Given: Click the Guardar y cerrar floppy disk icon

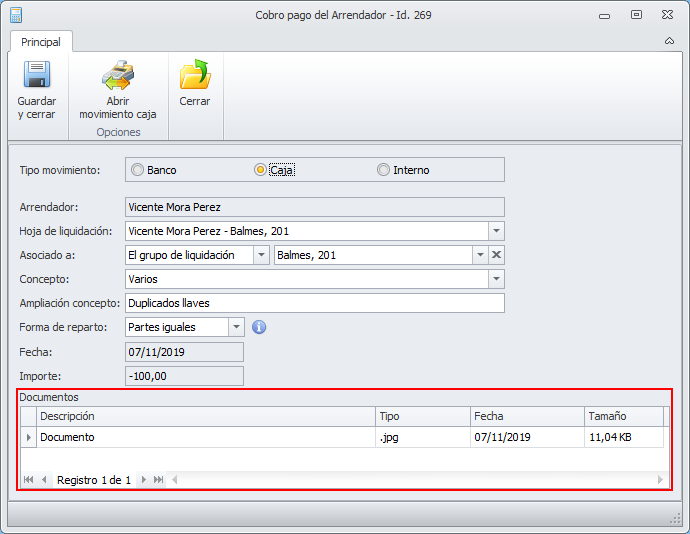Looking at the screenshot, I should pos(37,74).
